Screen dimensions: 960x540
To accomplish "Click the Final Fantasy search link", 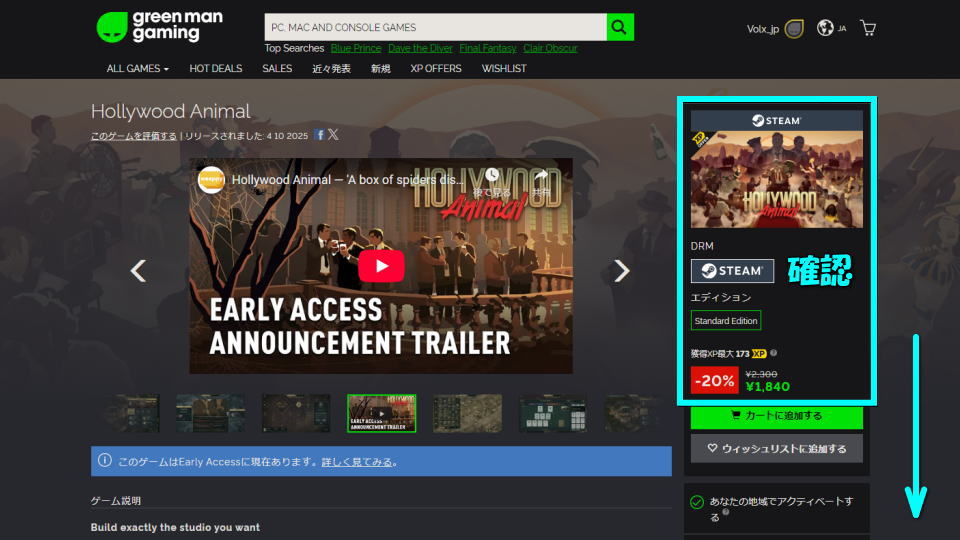I will (x=487, y=48).
